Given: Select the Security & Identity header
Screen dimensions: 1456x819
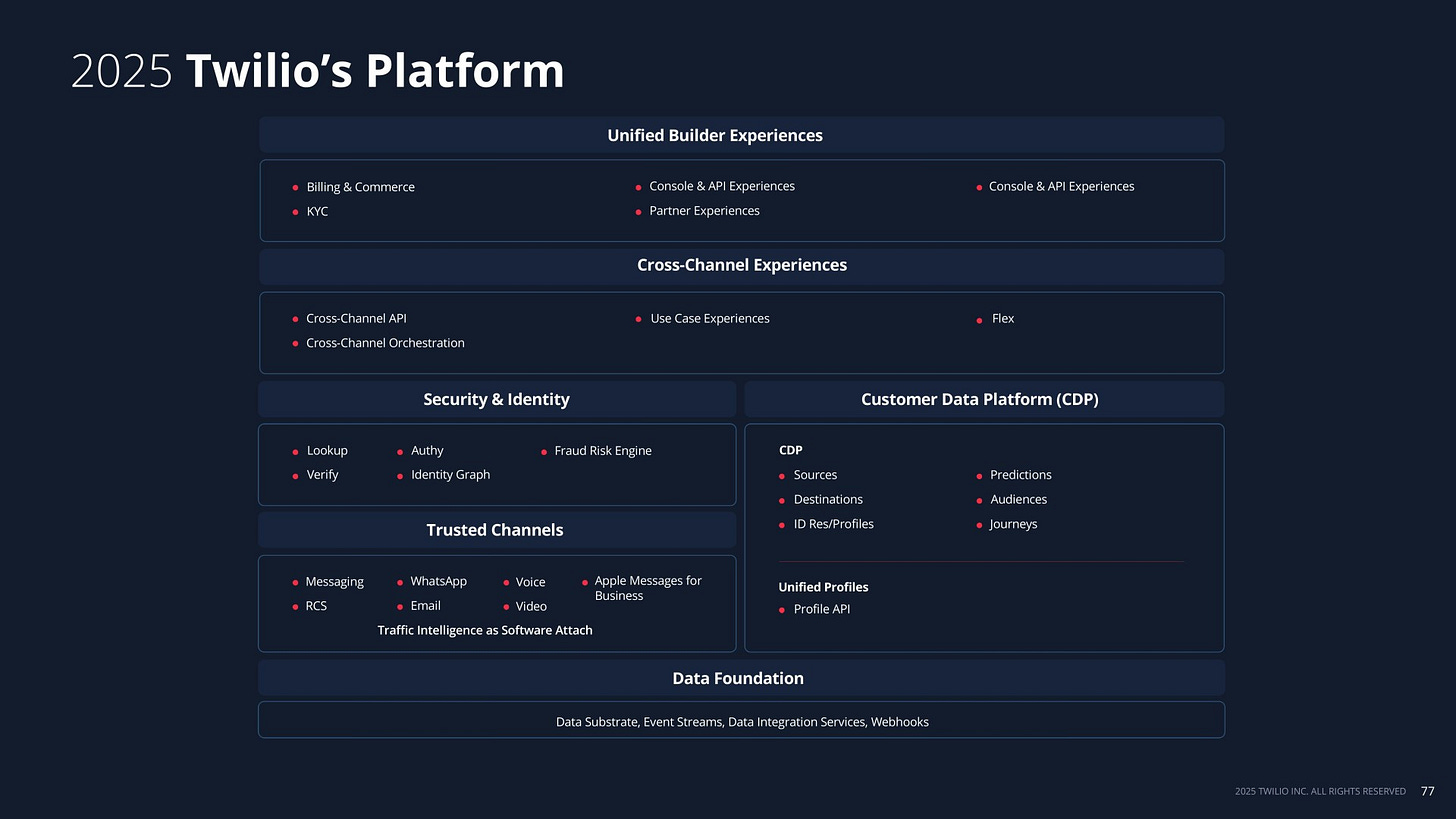Looking at the screenshot, I should tap(497, 399).
